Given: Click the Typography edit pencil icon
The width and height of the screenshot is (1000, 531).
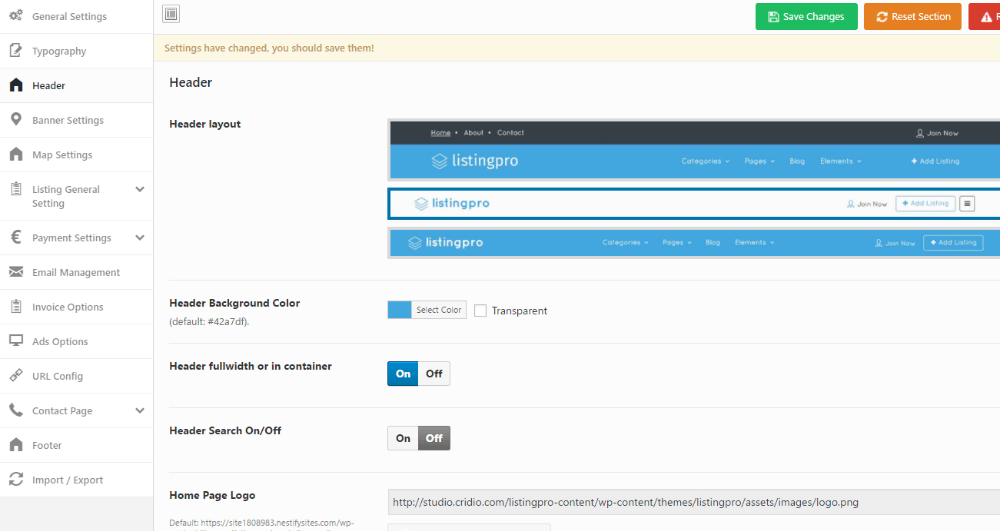Looking at the screenshot, I should 16,51.
